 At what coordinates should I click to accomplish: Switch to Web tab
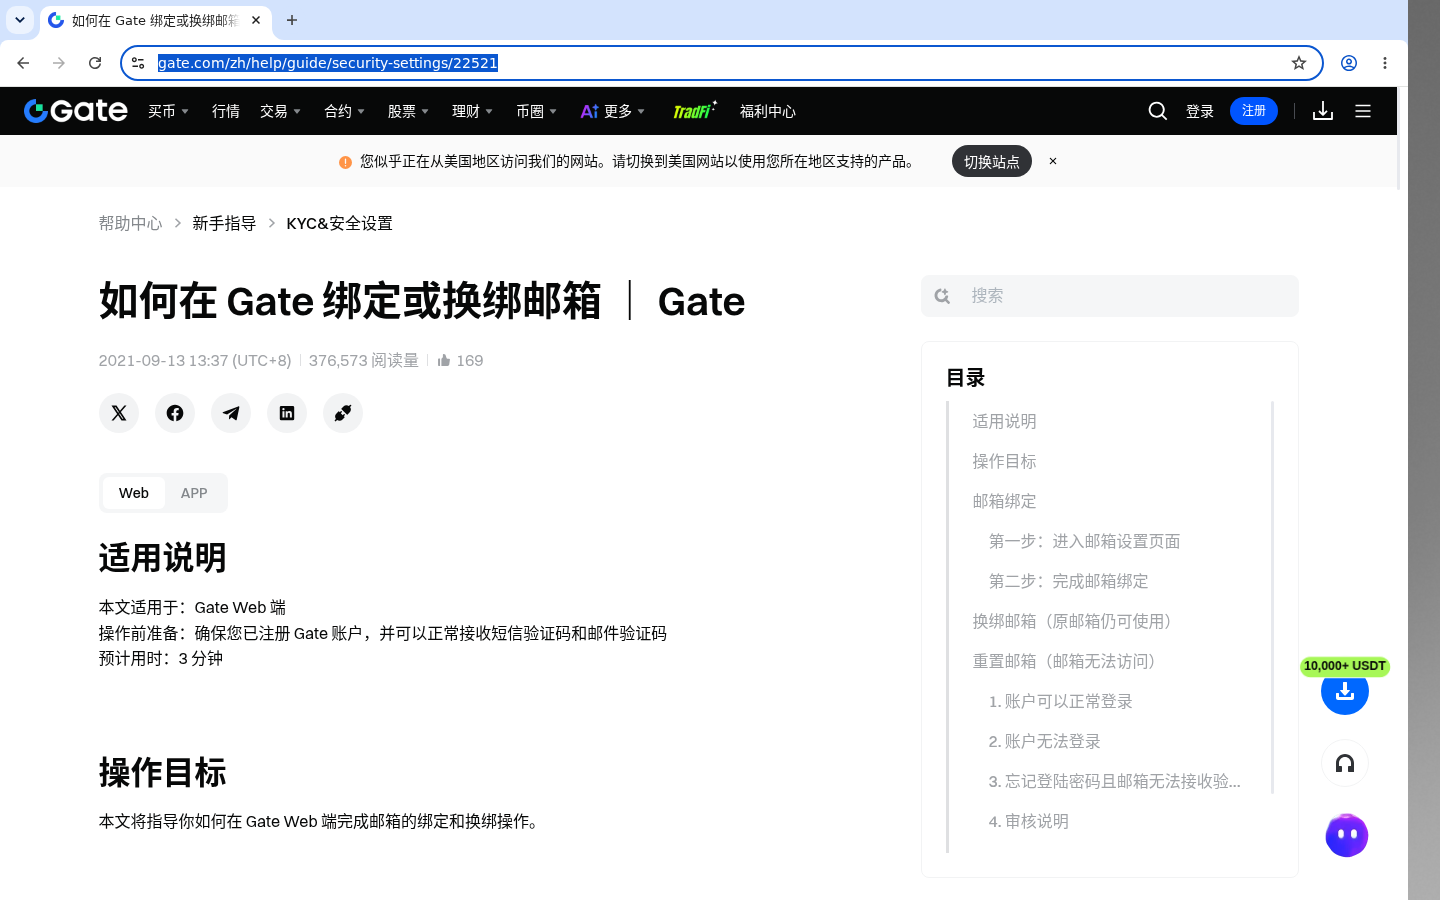click(x=134, y=493)
